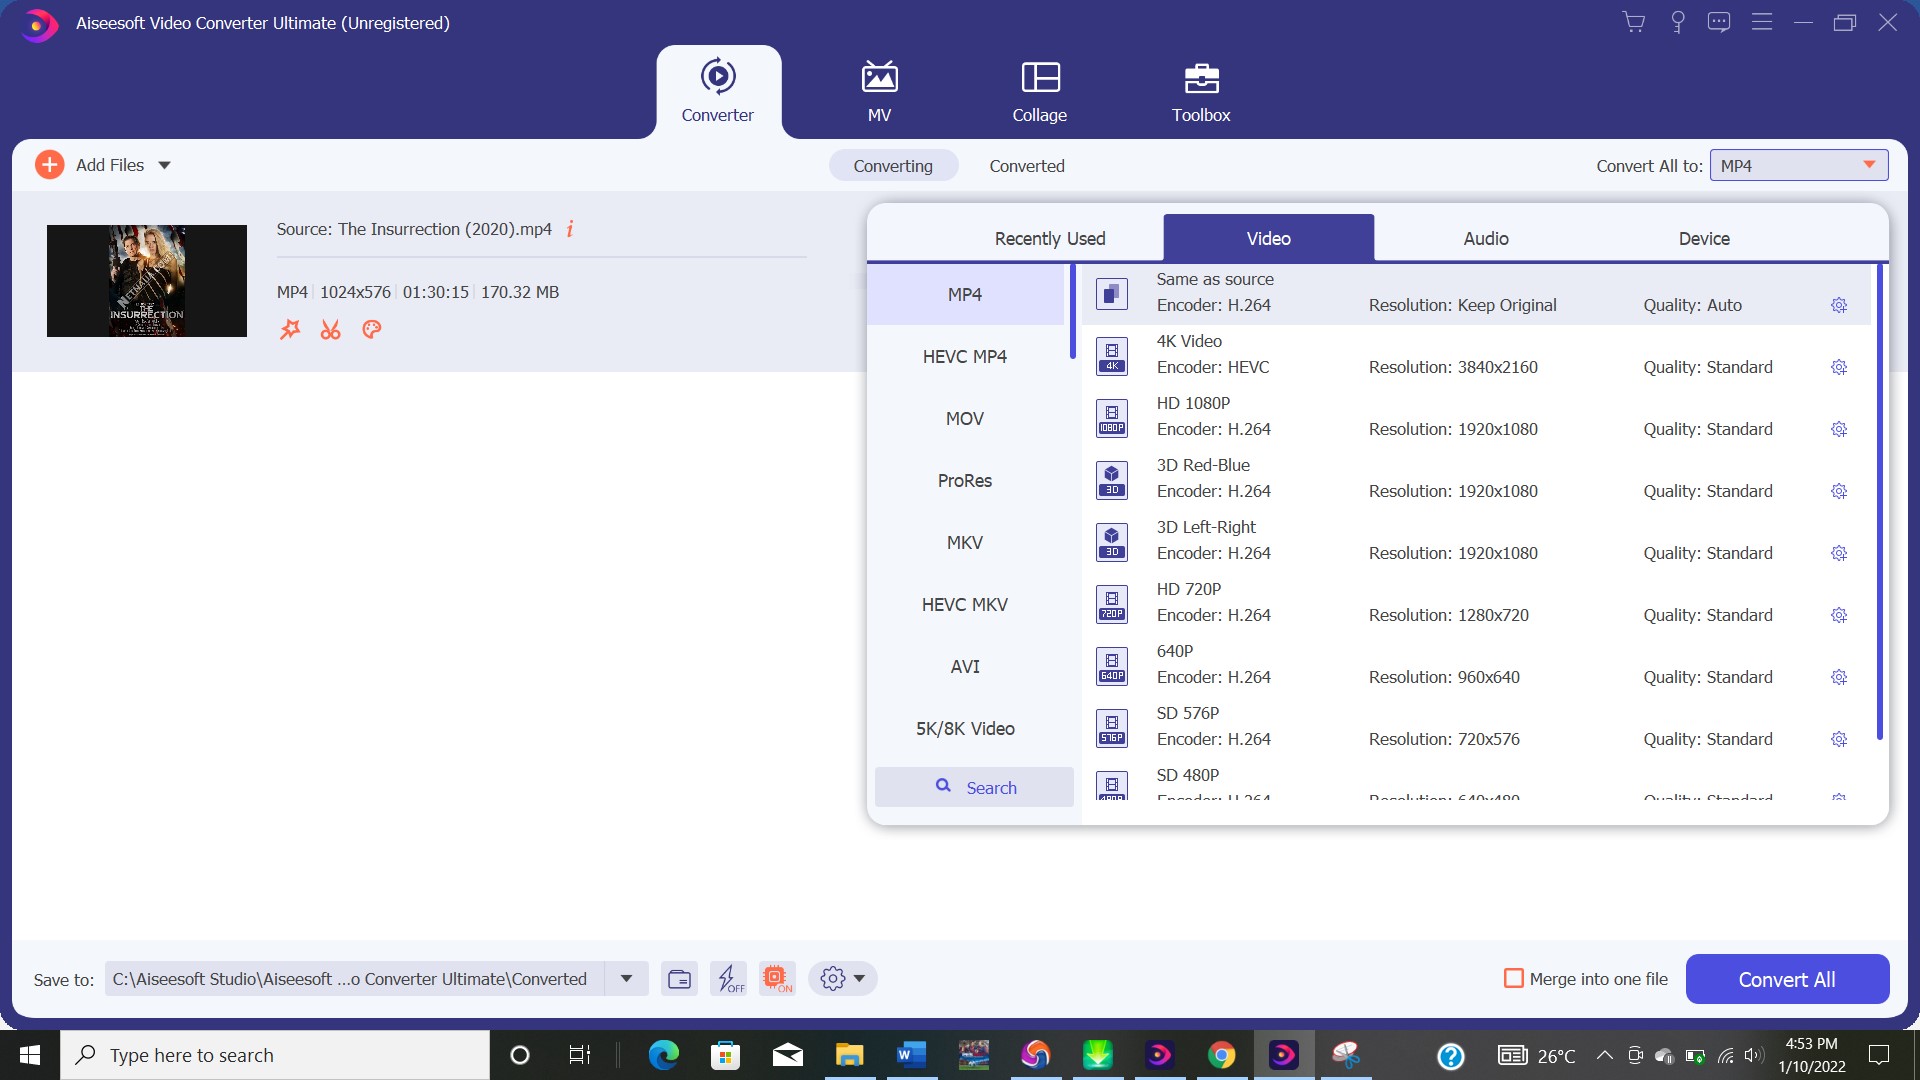Viewport: 1920px width, 1080px height.
Task: Click the 3D Red-Blue format icon
Action: click(x=1112, y=479)
